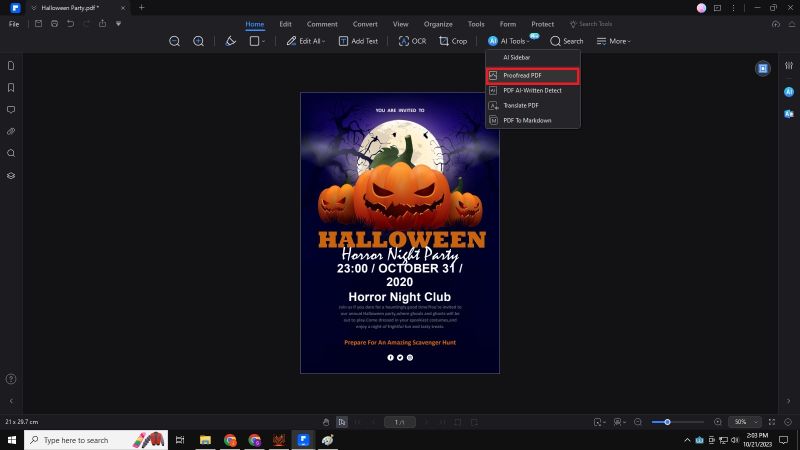Open a new tab with the plus button

pyautogui.click(x=142, y=8)
